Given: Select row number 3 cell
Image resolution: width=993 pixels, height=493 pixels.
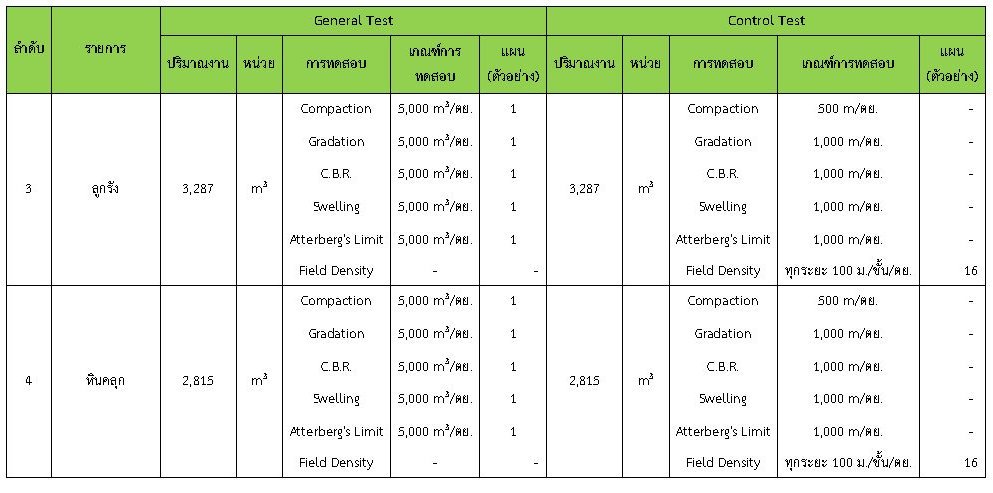Looking at the screenshot, I should tap(28, 188).
